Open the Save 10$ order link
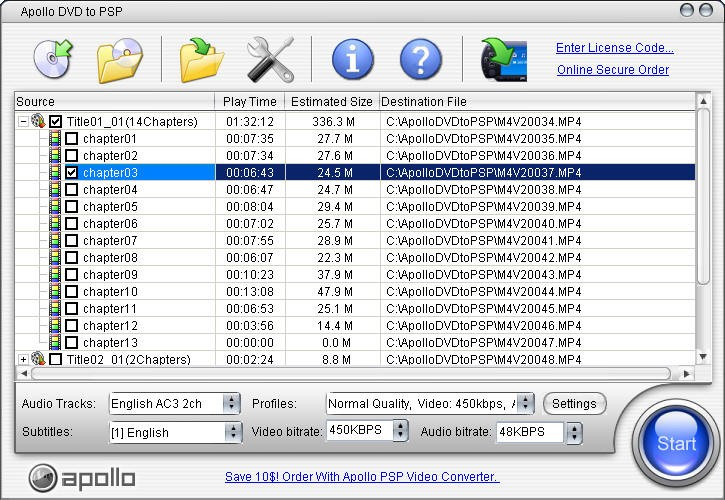Screen dimensions: 725x500 [362, 476]
